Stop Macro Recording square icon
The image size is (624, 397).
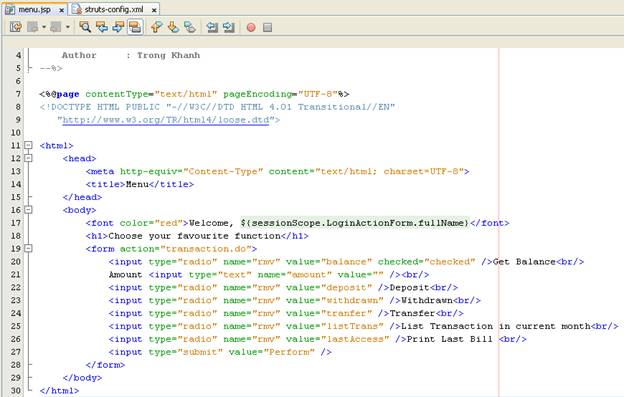pos(267,27)
